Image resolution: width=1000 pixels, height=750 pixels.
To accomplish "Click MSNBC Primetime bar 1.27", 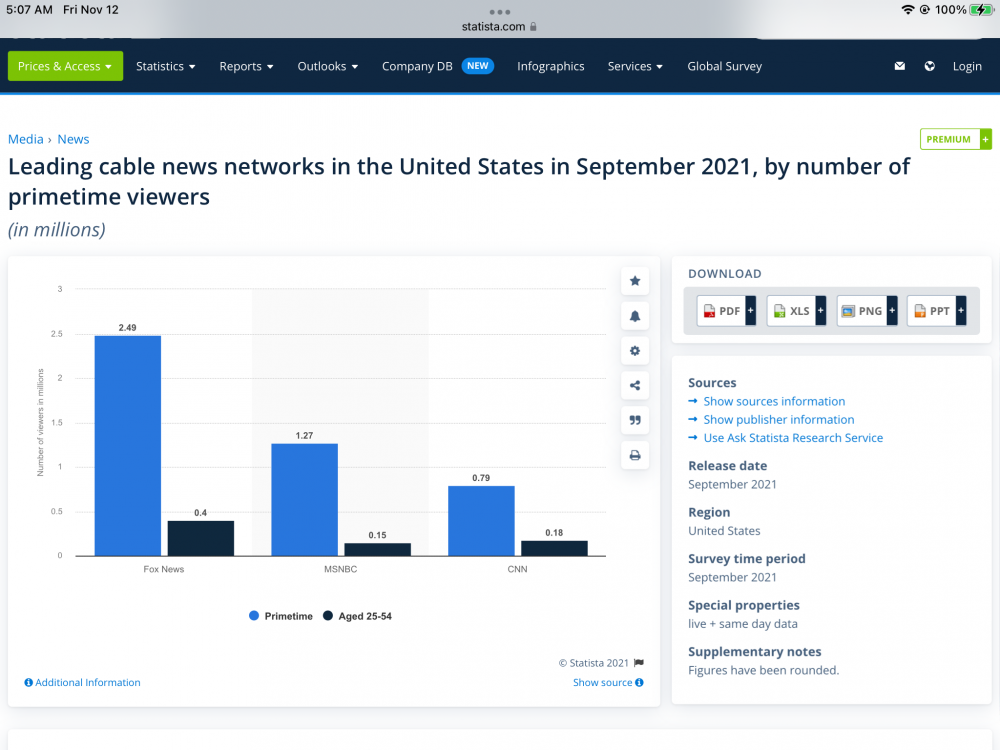I will pos(304,499).
